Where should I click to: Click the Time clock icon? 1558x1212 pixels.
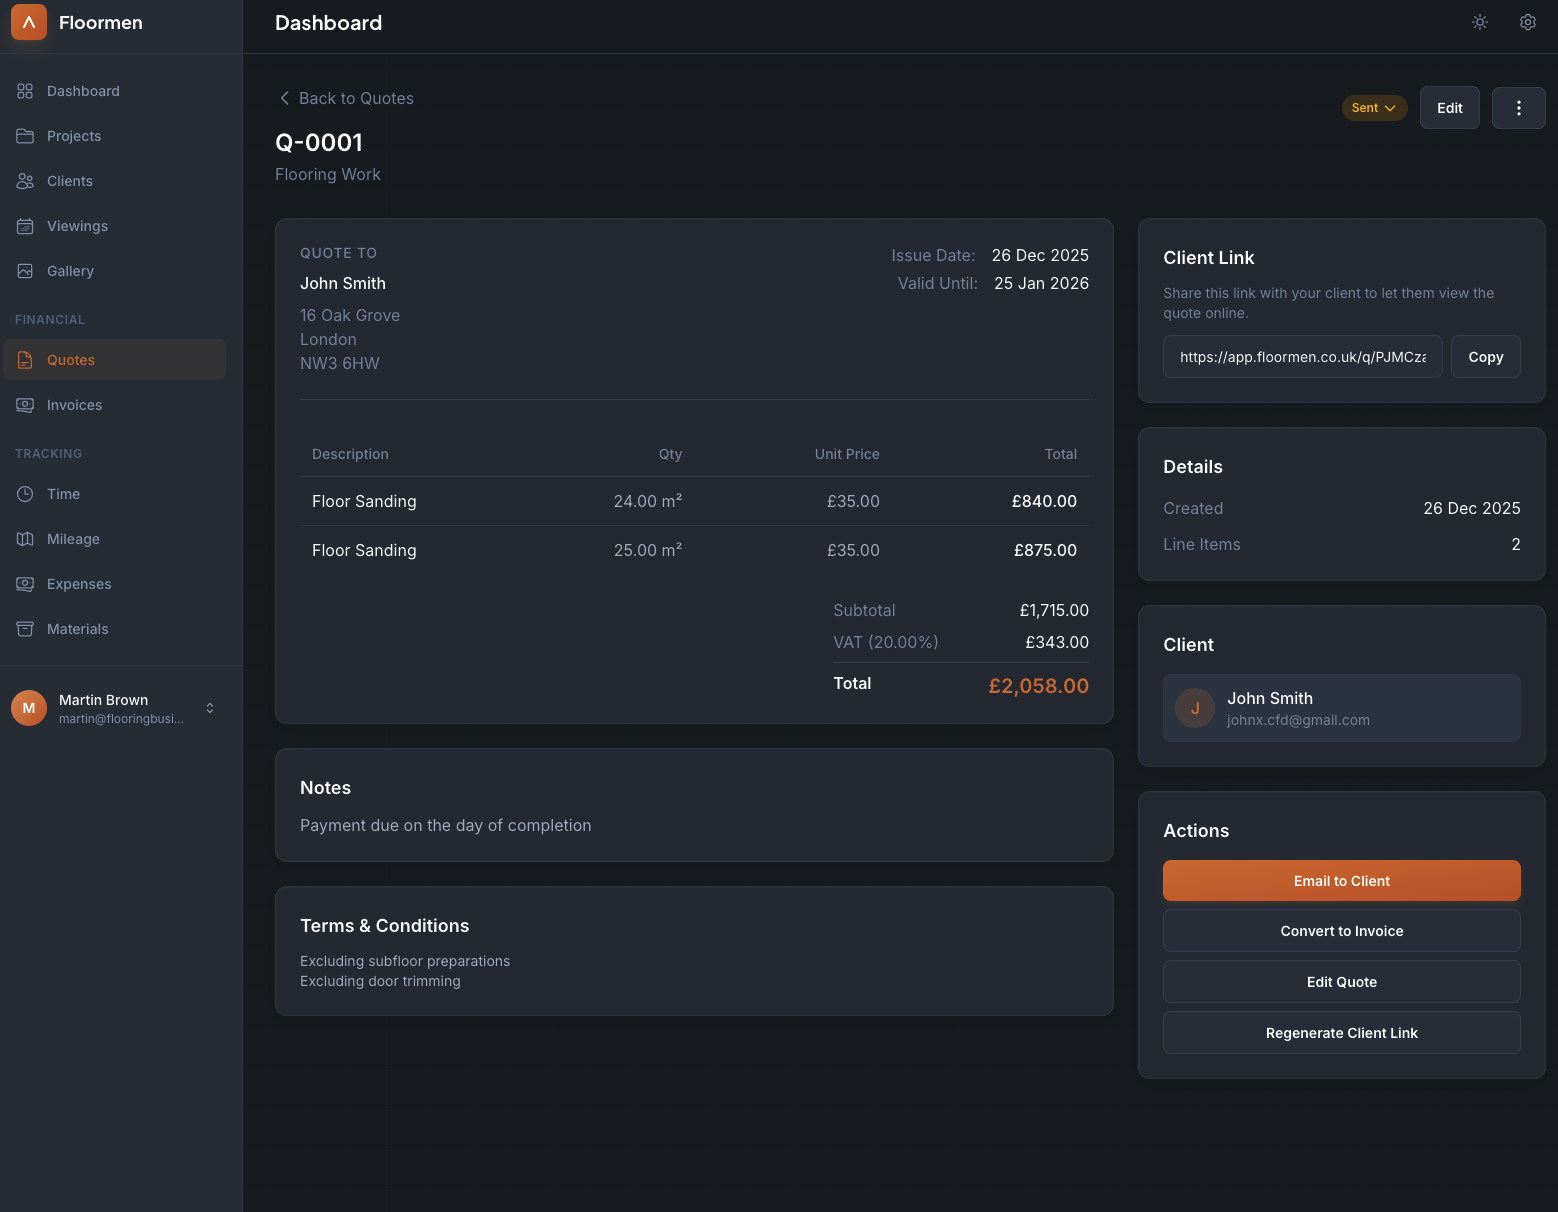25,494
